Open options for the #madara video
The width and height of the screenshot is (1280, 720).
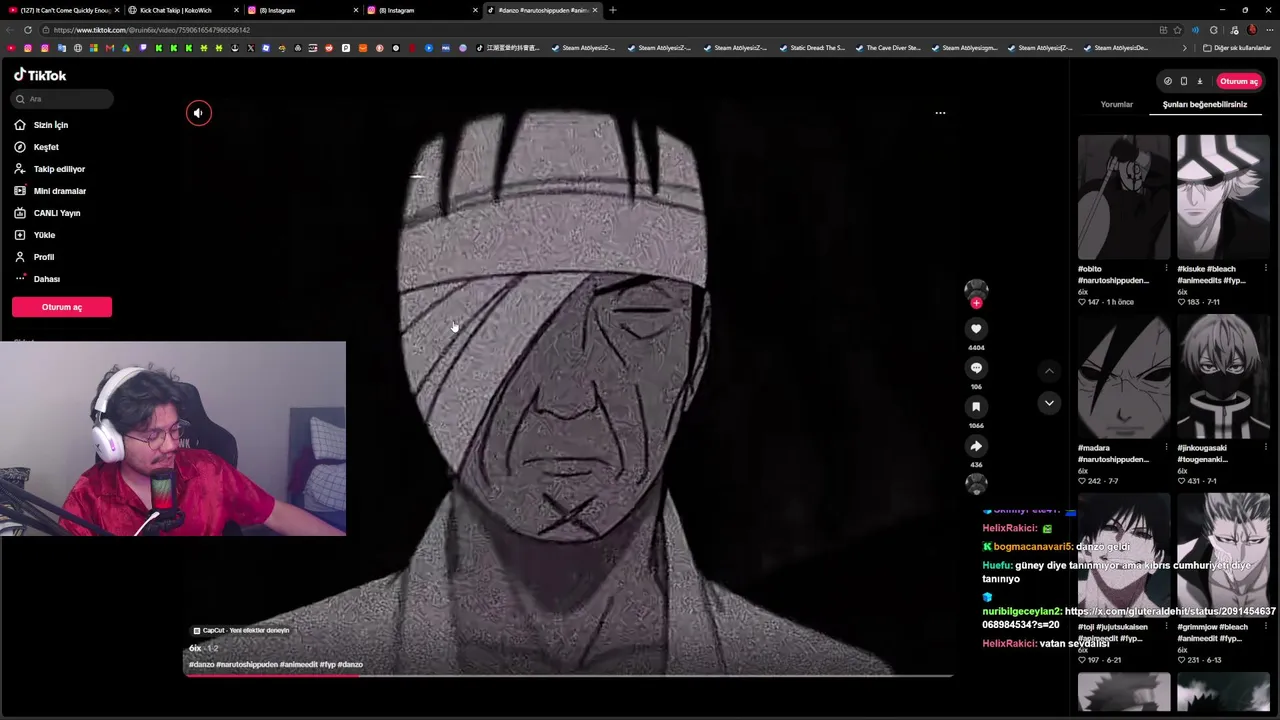1166,448
